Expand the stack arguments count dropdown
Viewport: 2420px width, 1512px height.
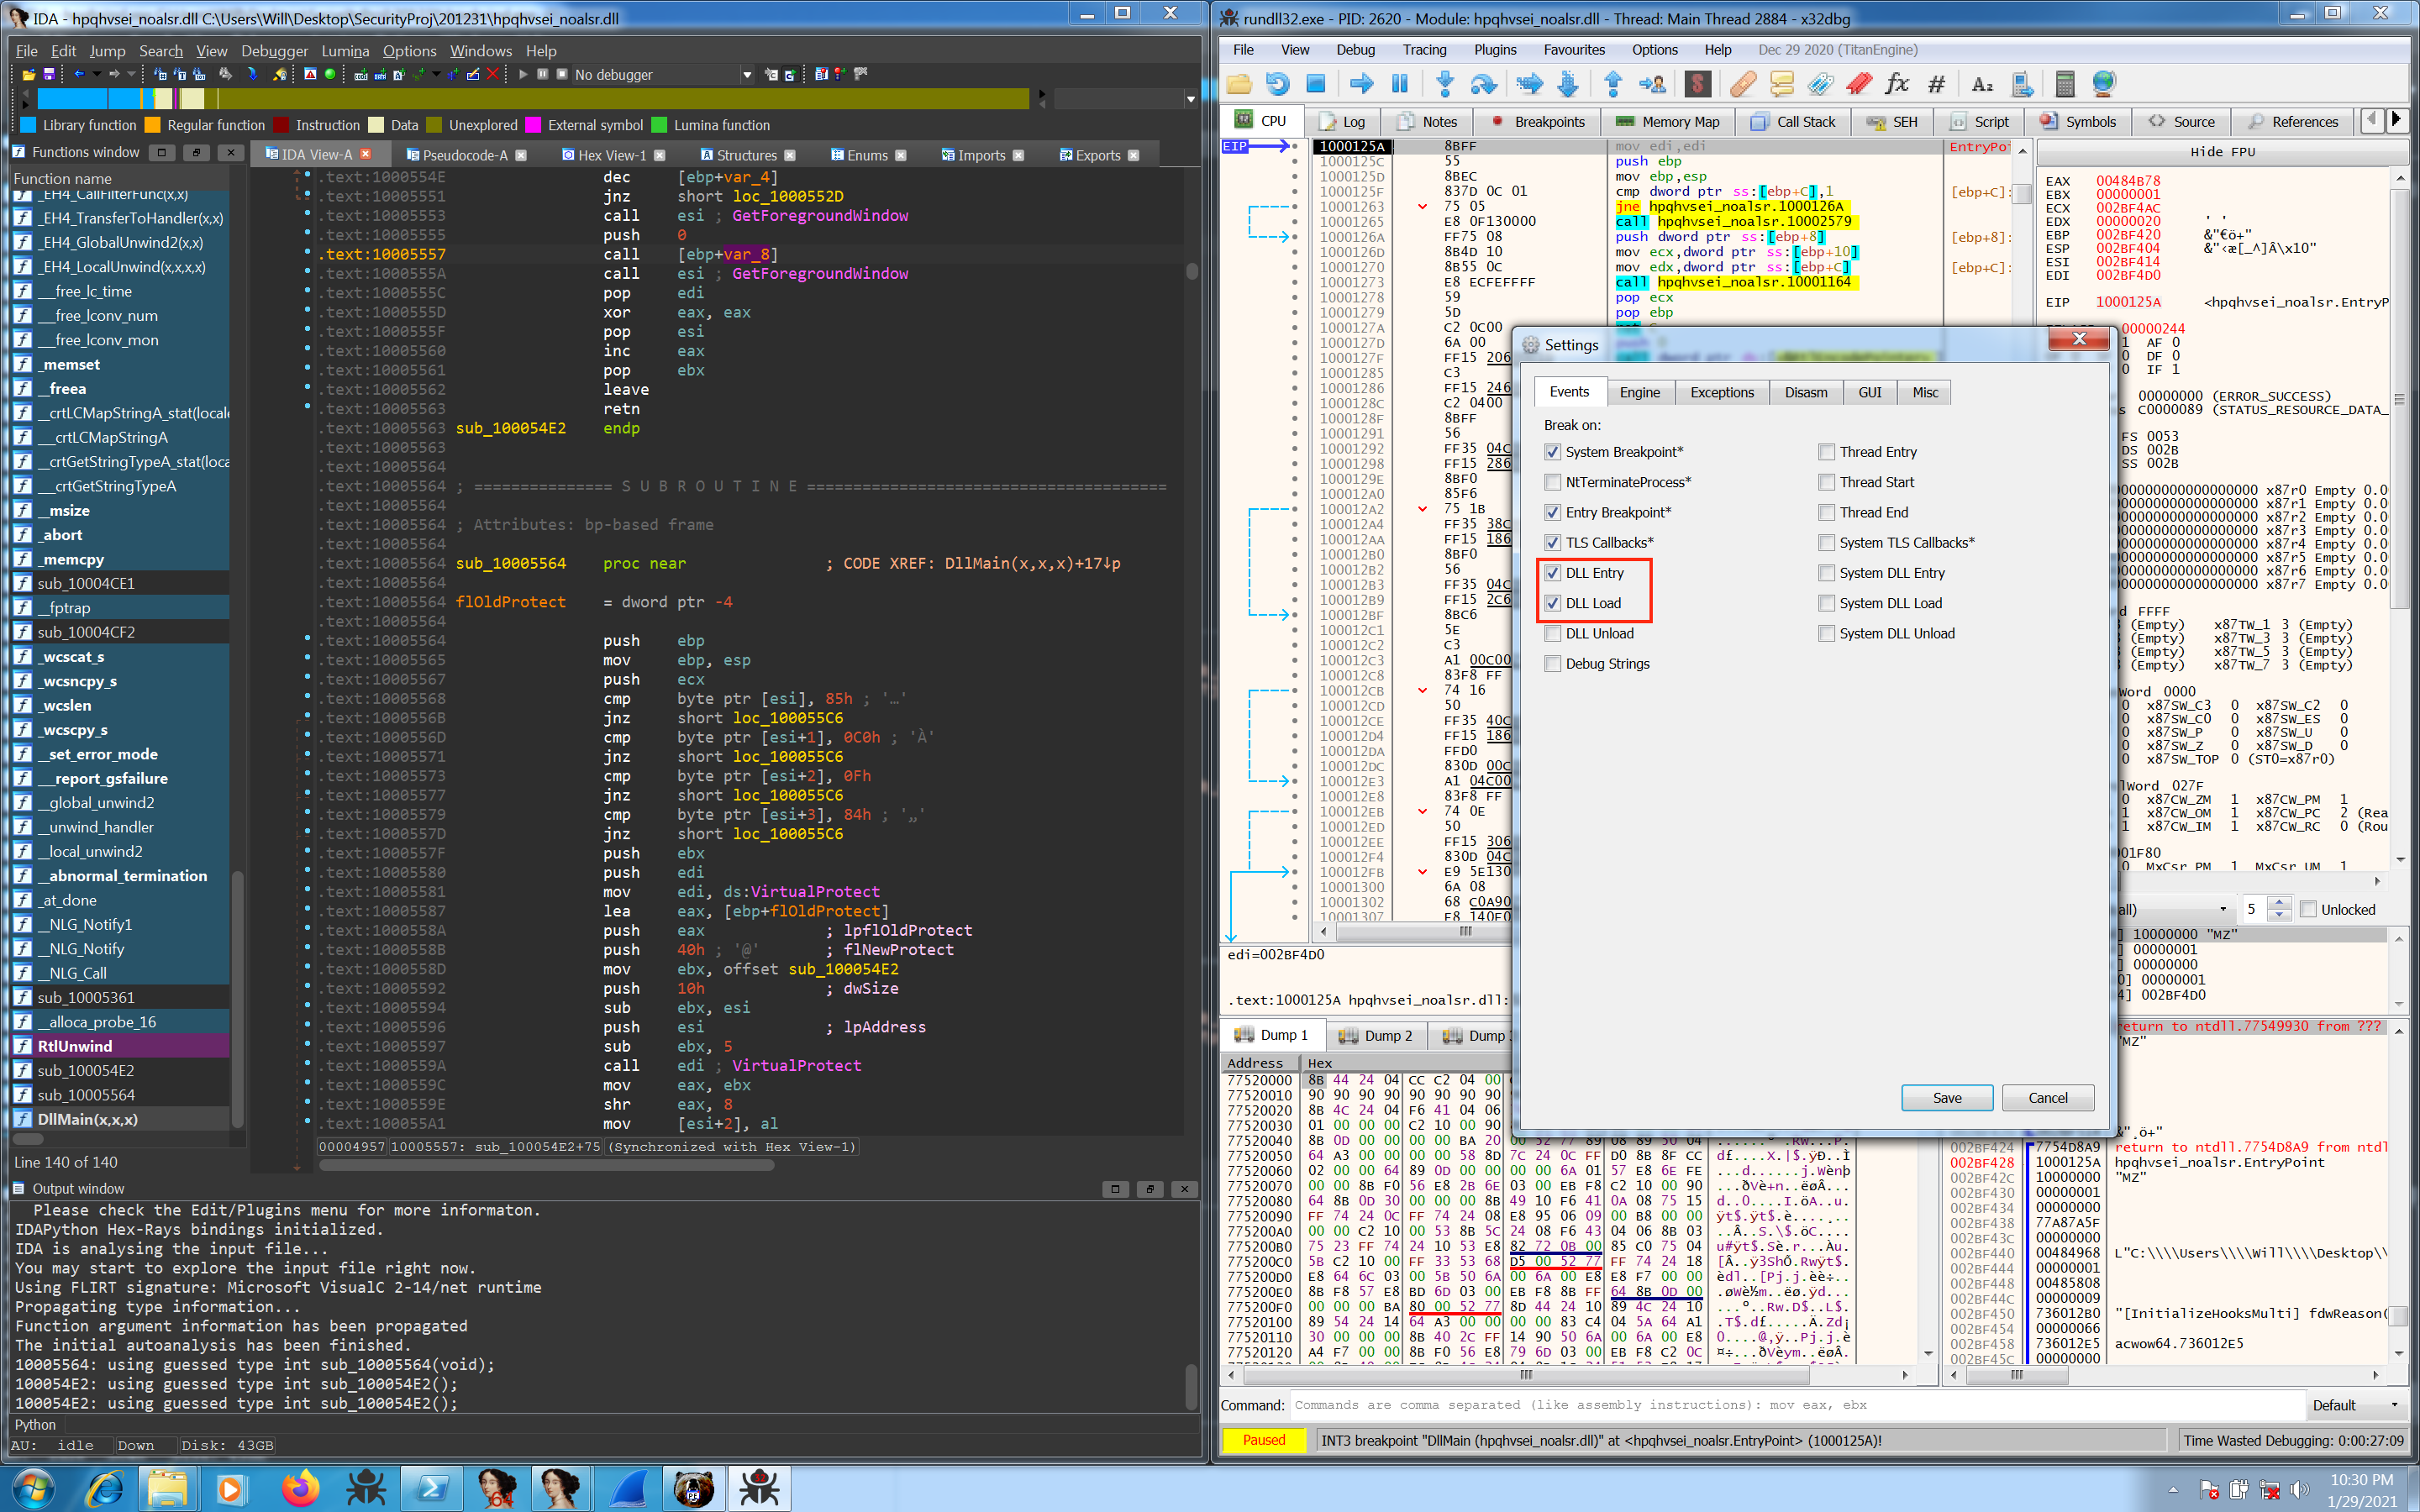pyautogui.click(x=2222, y=909)
